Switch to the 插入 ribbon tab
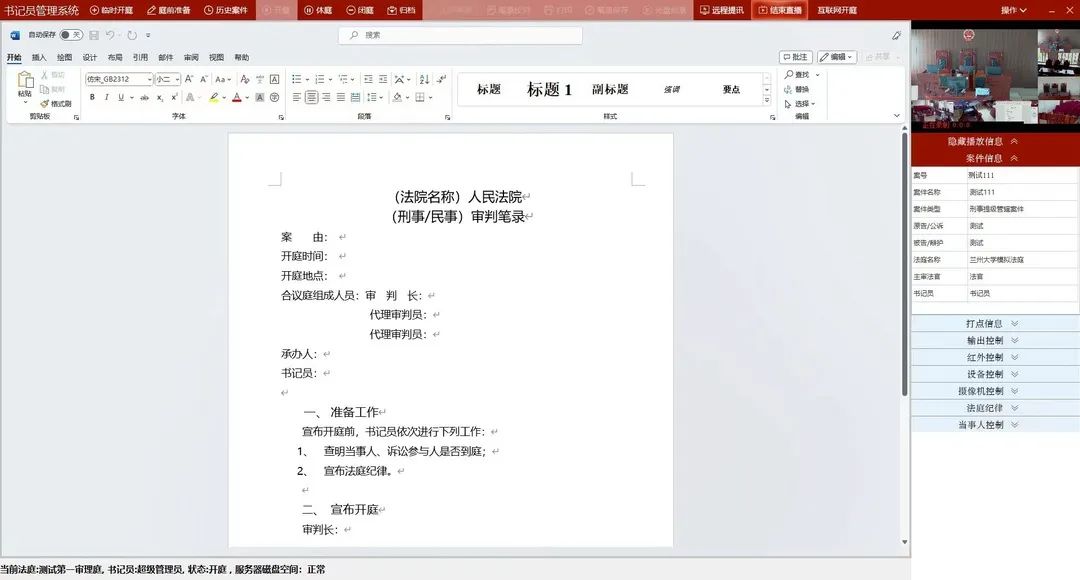1080x580 pixels. (x=39, y=58)
